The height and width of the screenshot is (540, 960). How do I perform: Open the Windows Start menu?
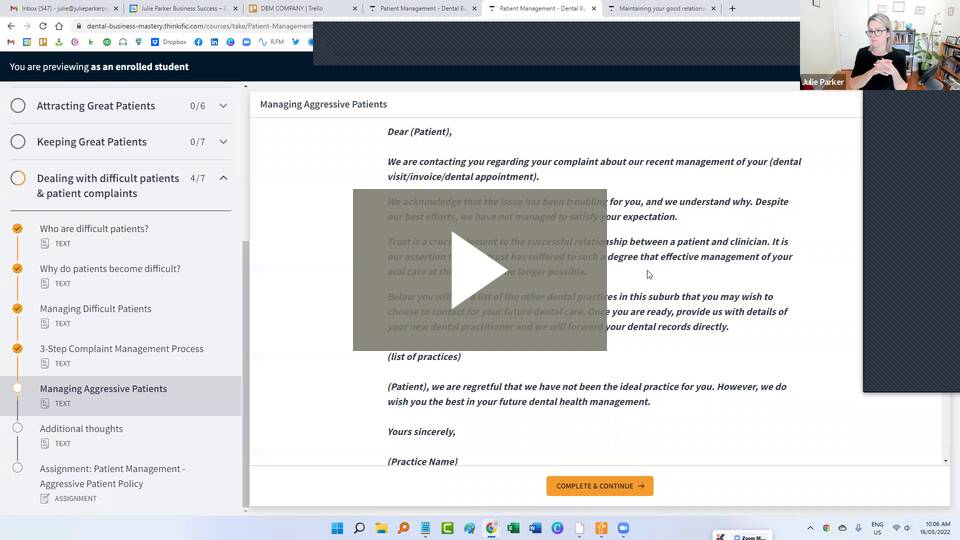click(337, 528)
